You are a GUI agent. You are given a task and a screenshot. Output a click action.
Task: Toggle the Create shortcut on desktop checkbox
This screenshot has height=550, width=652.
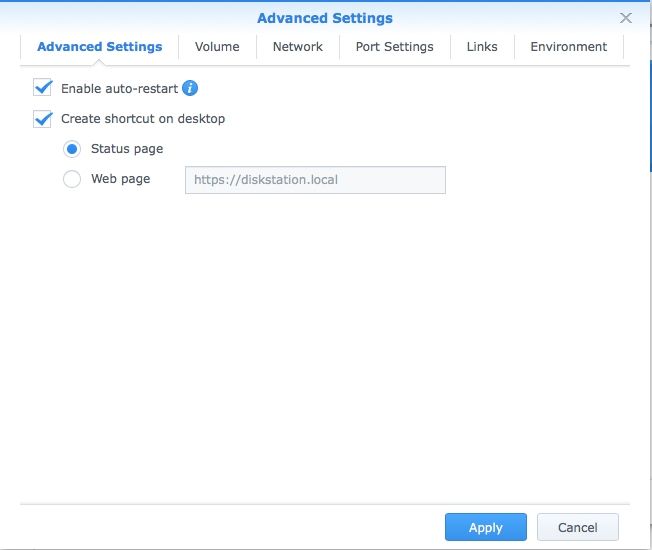pos(42,119)
